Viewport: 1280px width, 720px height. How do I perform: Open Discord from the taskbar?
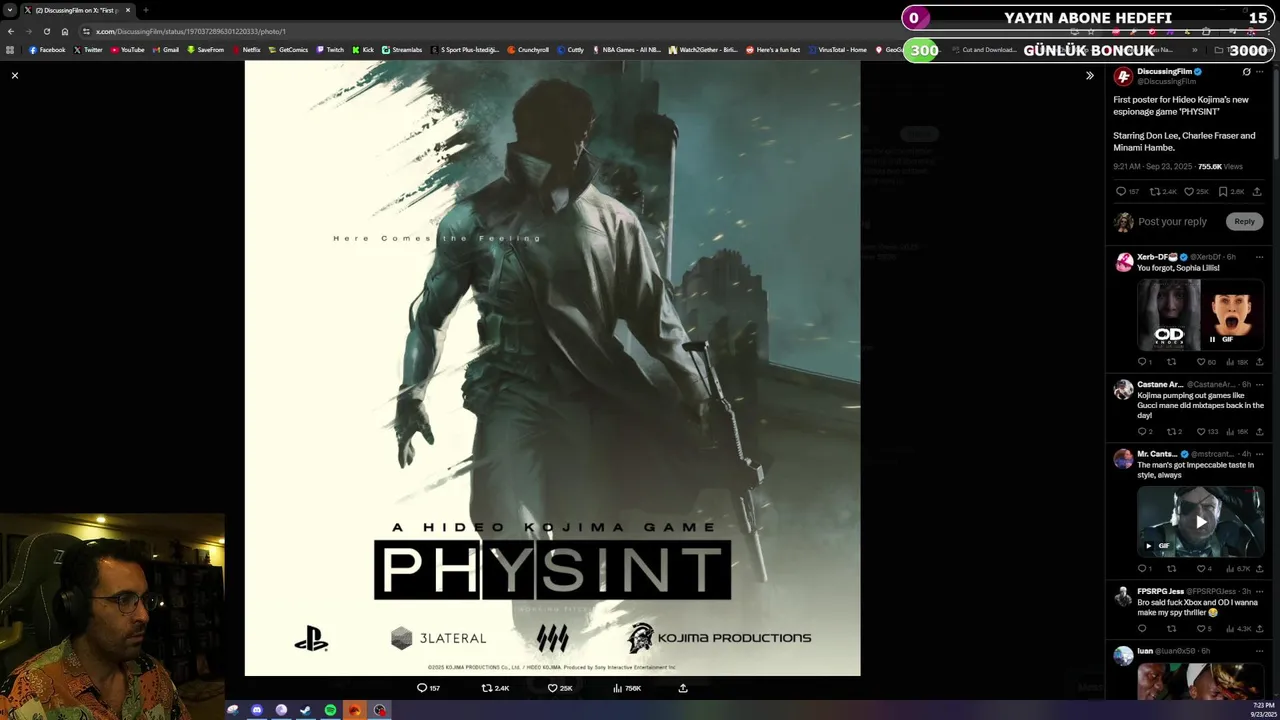coord(257,710)
